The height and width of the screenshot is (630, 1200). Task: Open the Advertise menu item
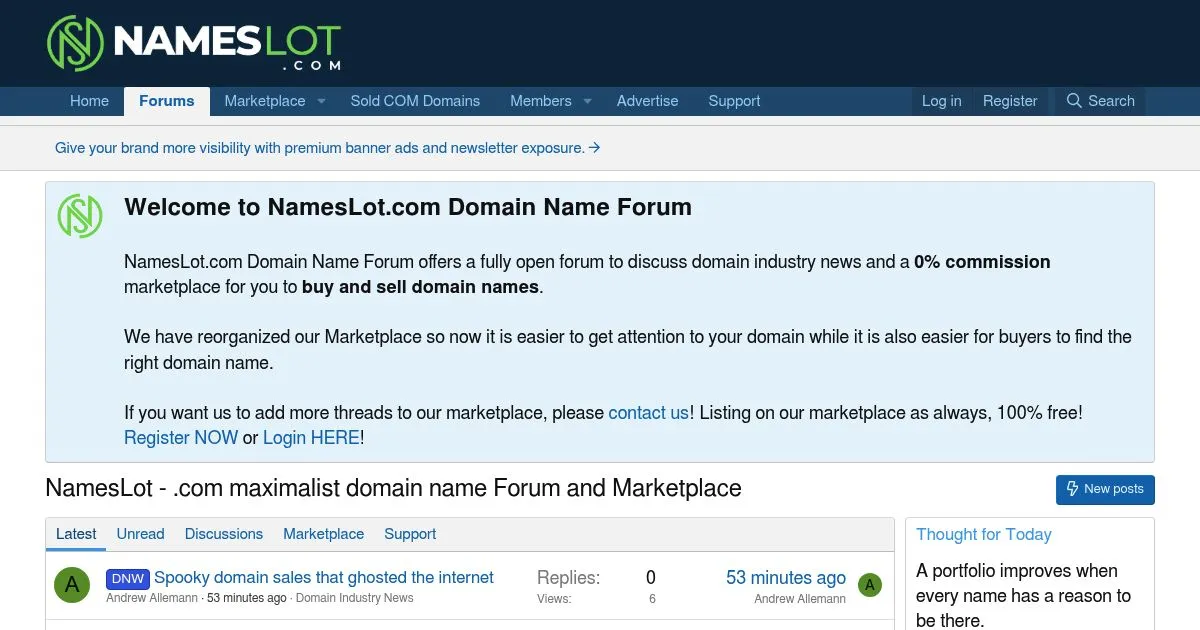647,101
